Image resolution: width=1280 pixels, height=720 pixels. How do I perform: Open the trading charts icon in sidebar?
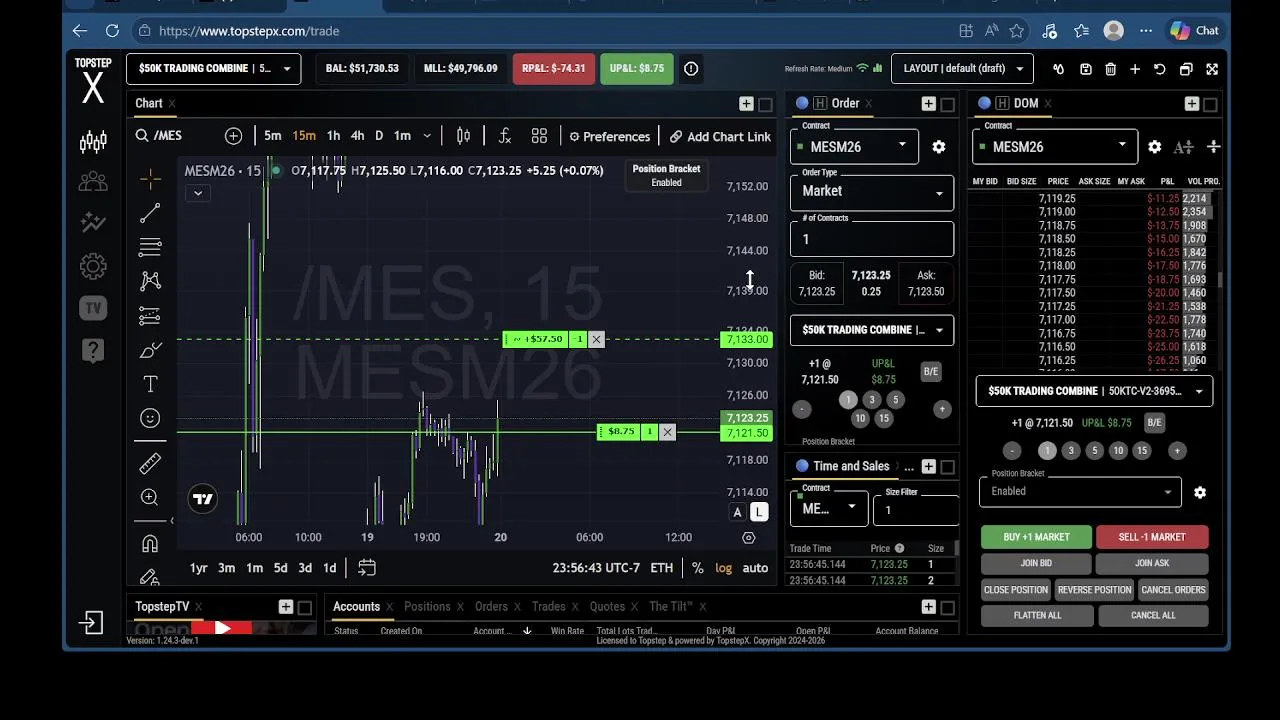tap(93, 142)
